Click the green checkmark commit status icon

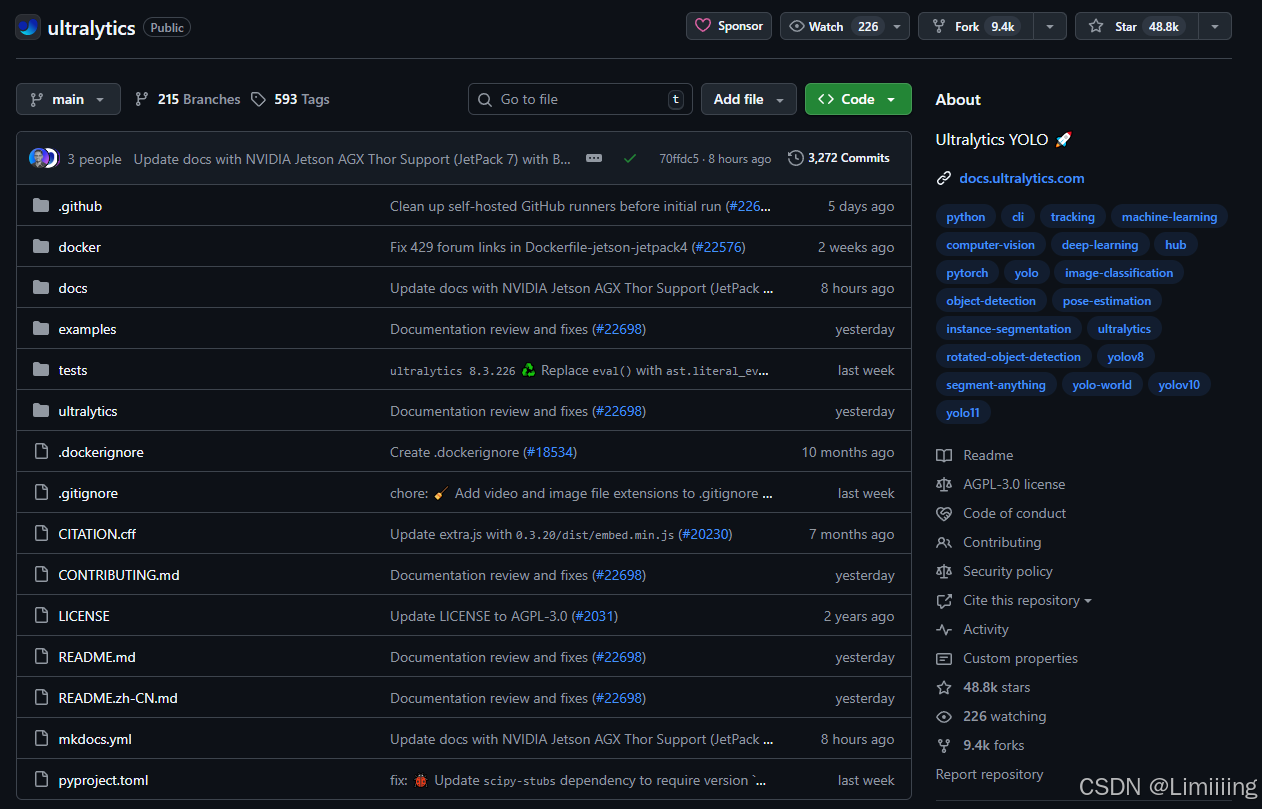(x=630, y=158)
